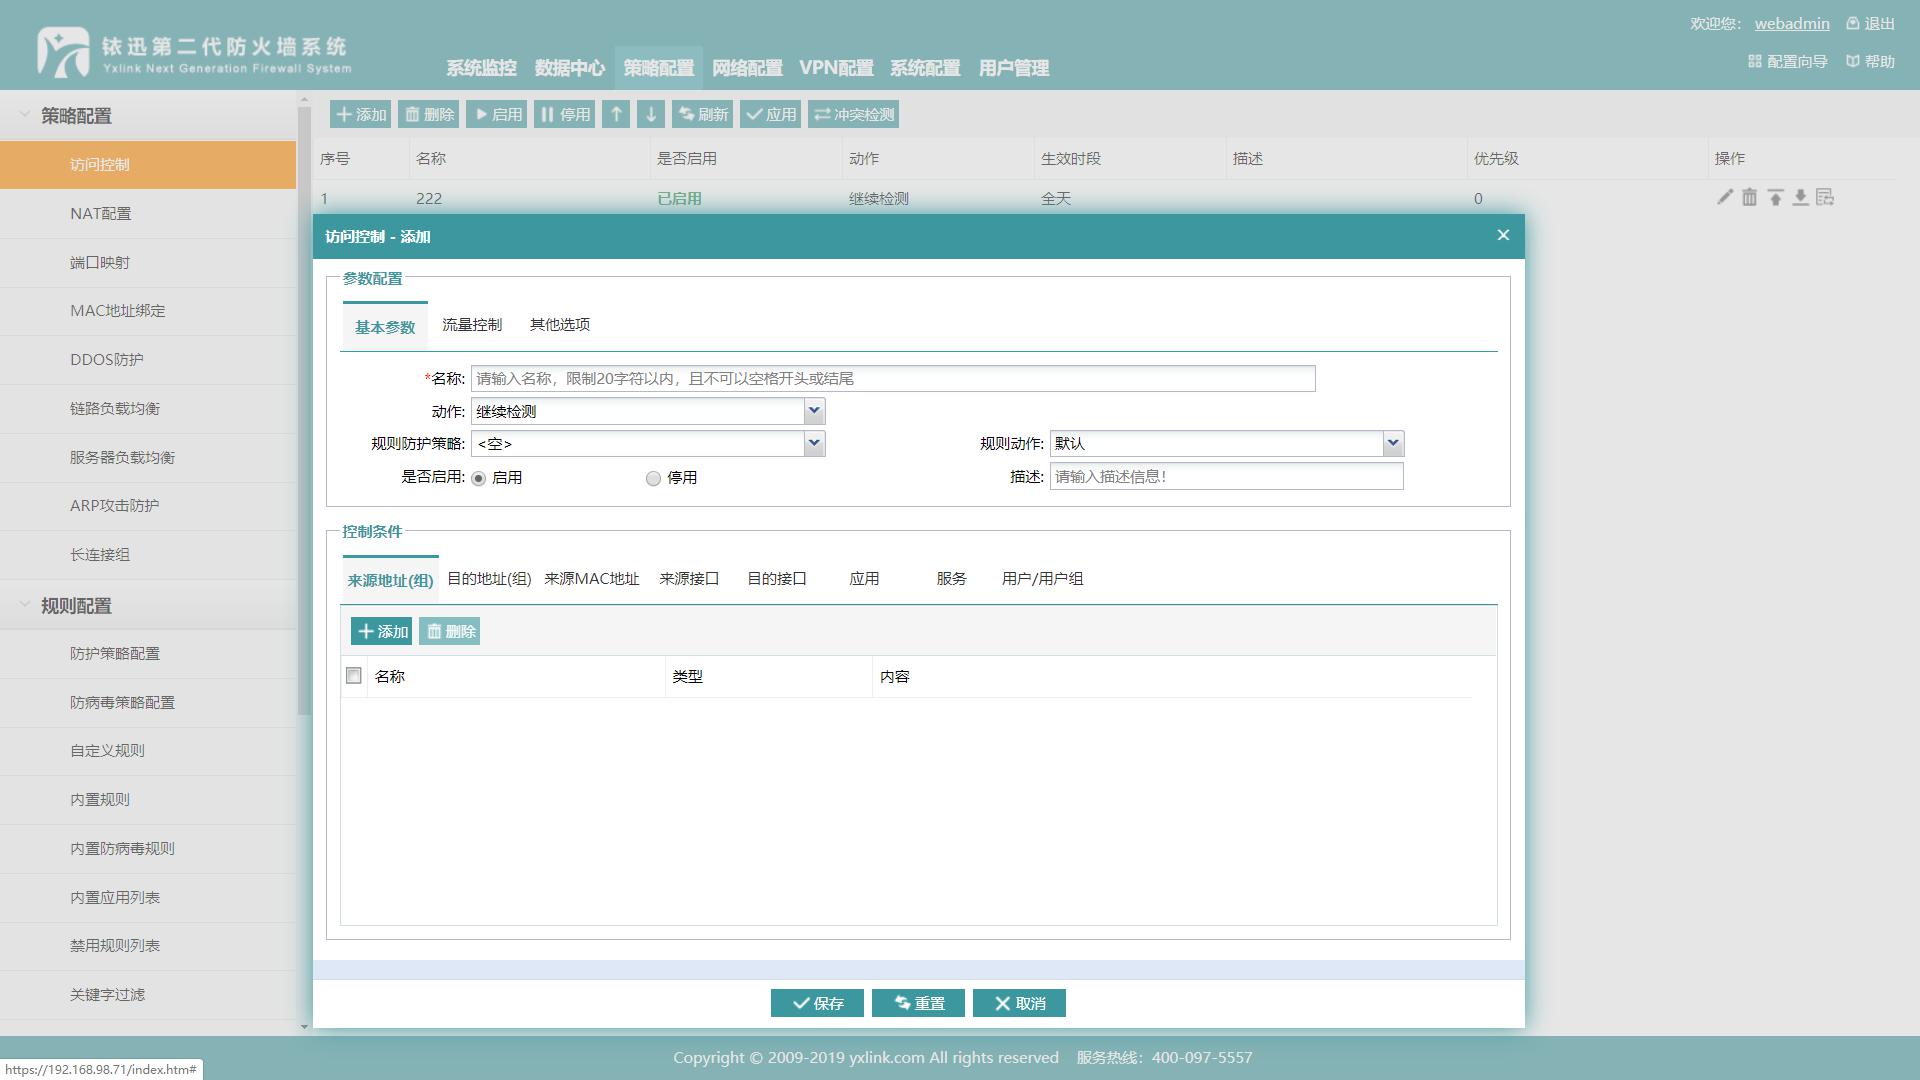
Task: Click the 冲突检测 toolbar button
Action: 854,114
